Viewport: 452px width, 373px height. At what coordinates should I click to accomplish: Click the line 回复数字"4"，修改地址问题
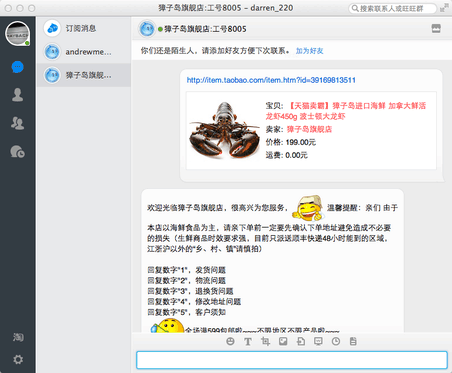(194, 302)
